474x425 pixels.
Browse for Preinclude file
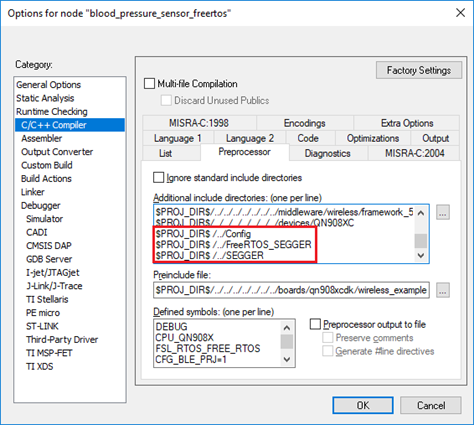point(443,290)
